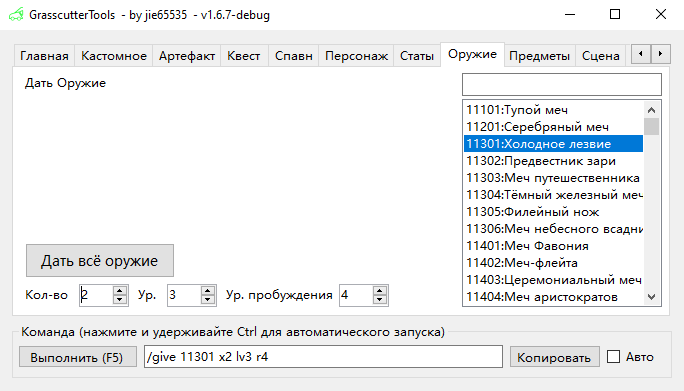Switch to the Статы tab

[417, 56]
